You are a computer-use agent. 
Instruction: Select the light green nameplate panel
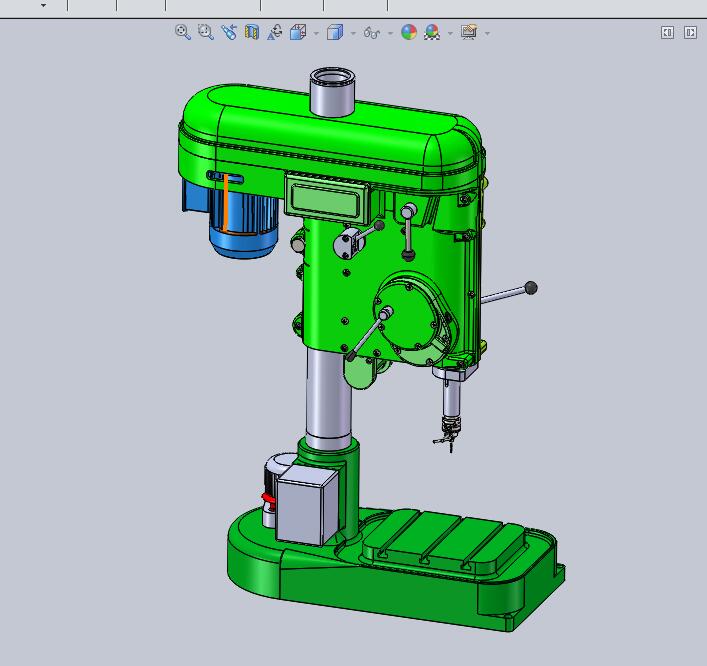(x=326, y=199)
